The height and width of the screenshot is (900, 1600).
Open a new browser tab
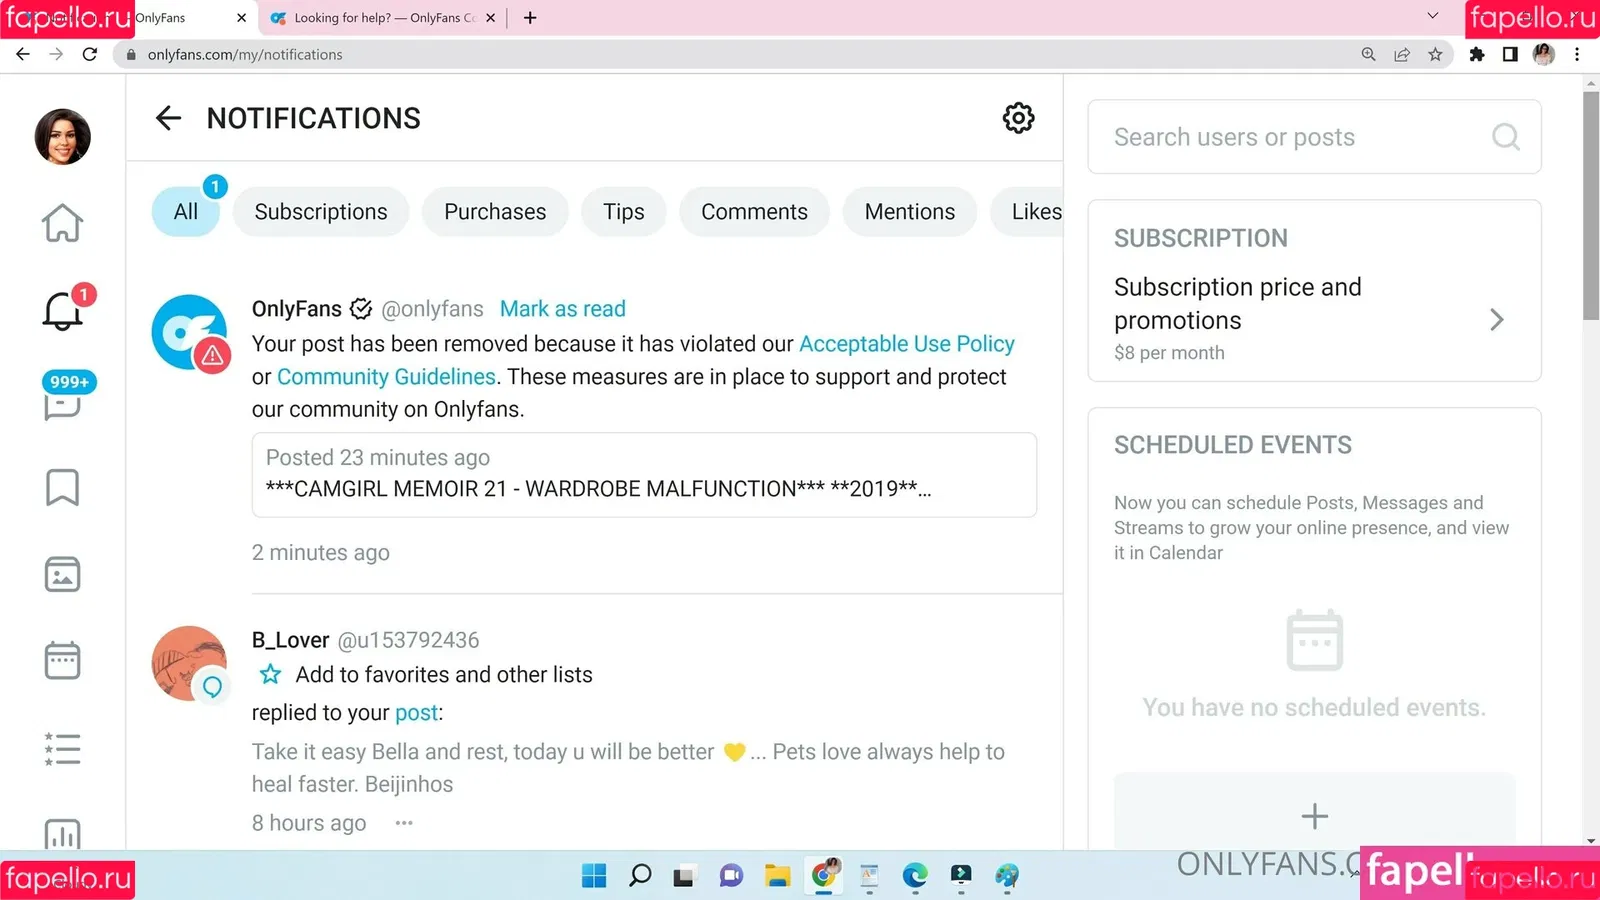(530, 18)
